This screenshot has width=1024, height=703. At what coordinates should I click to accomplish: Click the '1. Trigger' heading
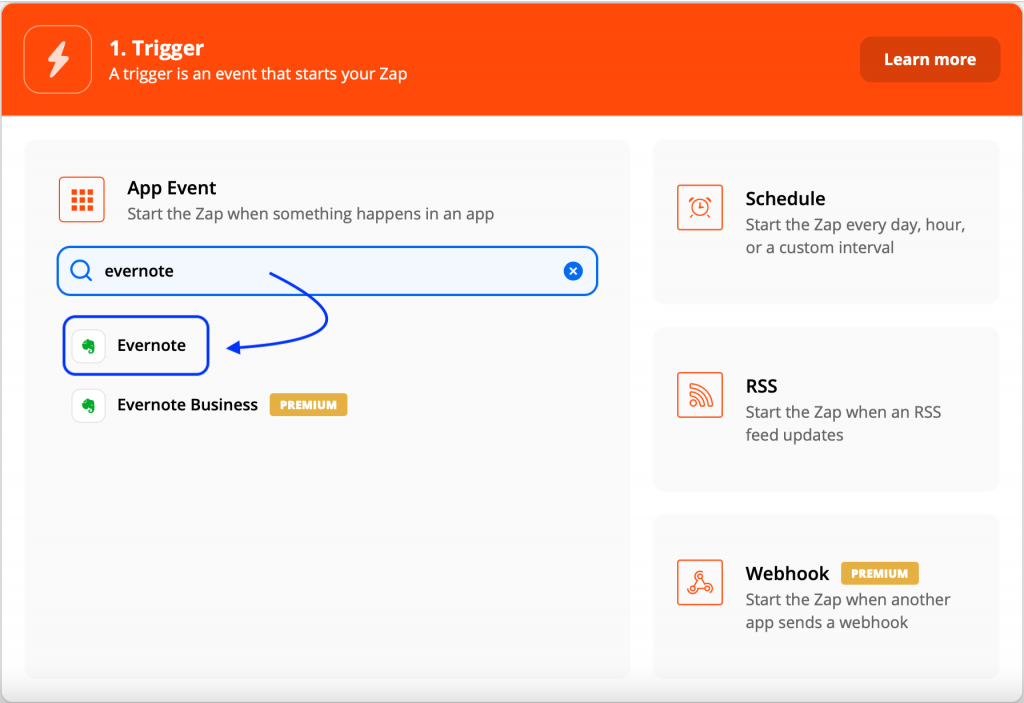pos(157,48)
